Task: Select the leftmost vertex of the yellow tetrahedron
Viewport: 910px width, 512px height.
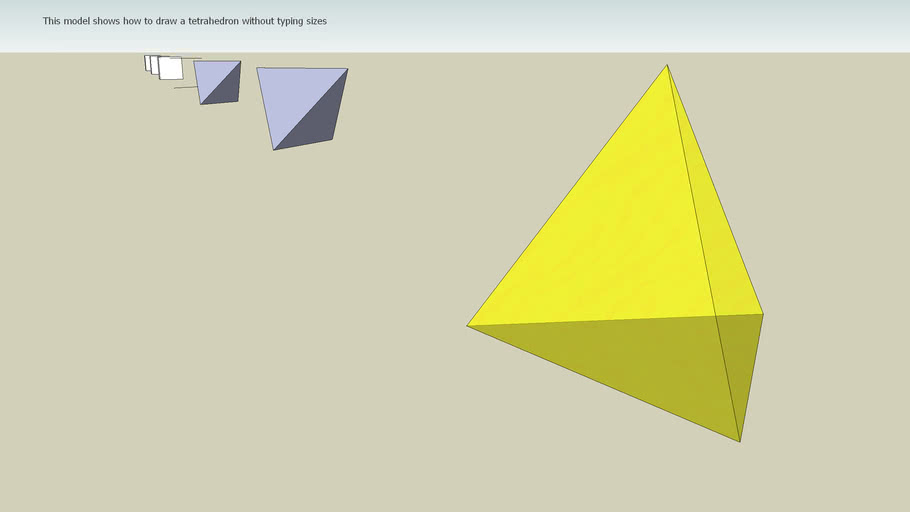Action: 467,325
